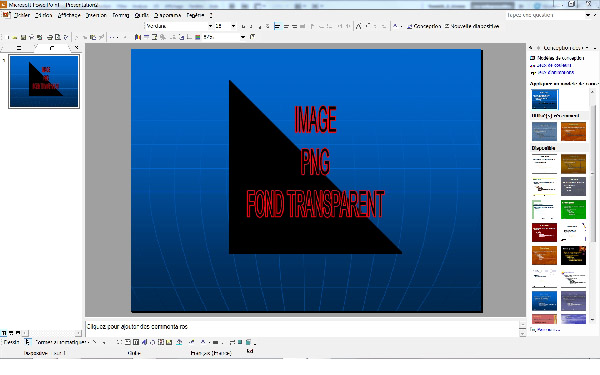Click the Paste icon in the standard toolbar

click(x=93, y=37)
